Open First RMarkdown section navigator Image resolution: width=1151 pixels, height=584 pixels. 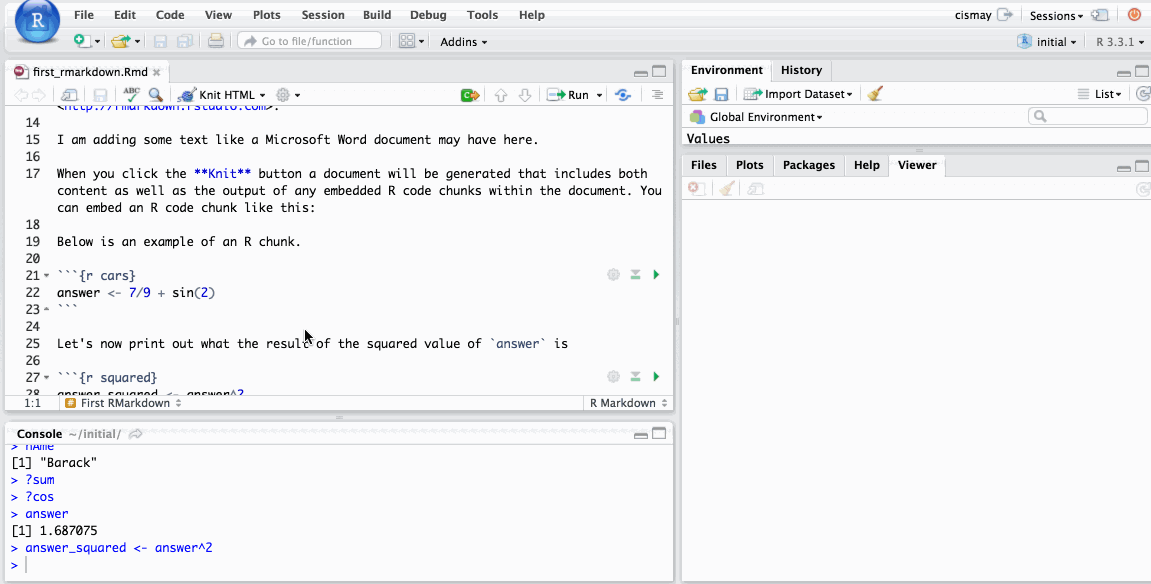(123, 403)
